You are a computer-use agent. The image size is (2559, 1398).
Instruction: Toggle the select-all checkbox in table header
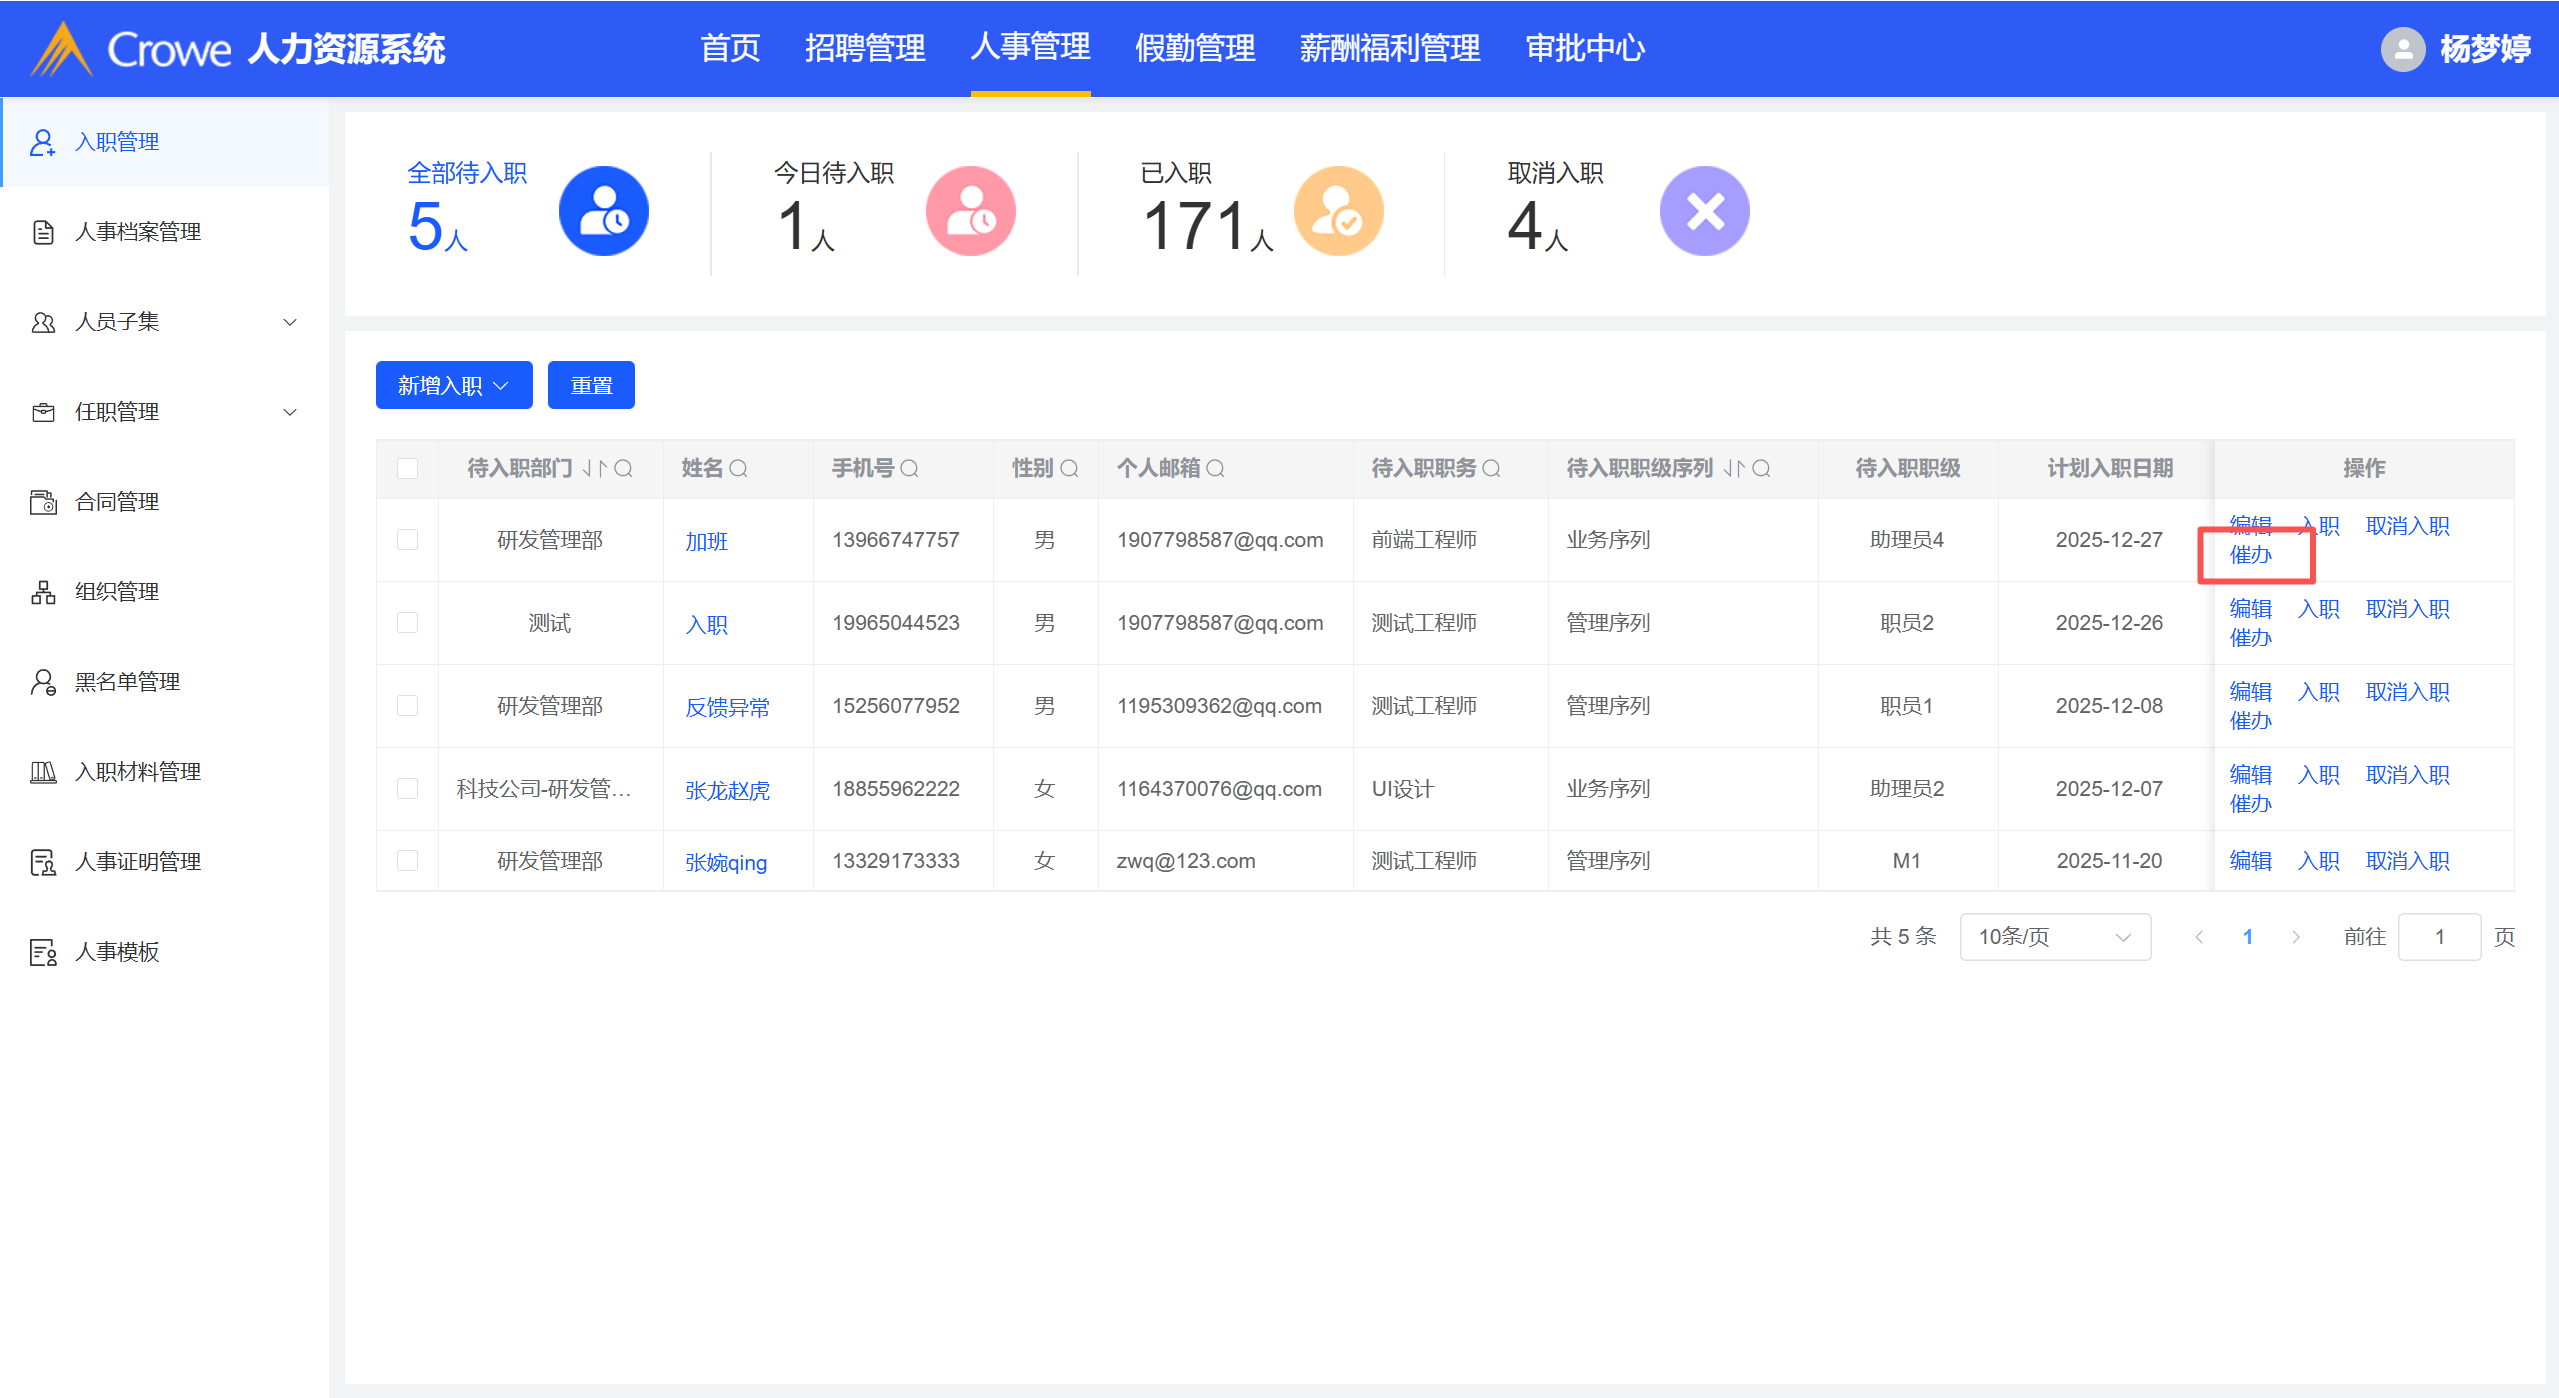coord(407,468)
